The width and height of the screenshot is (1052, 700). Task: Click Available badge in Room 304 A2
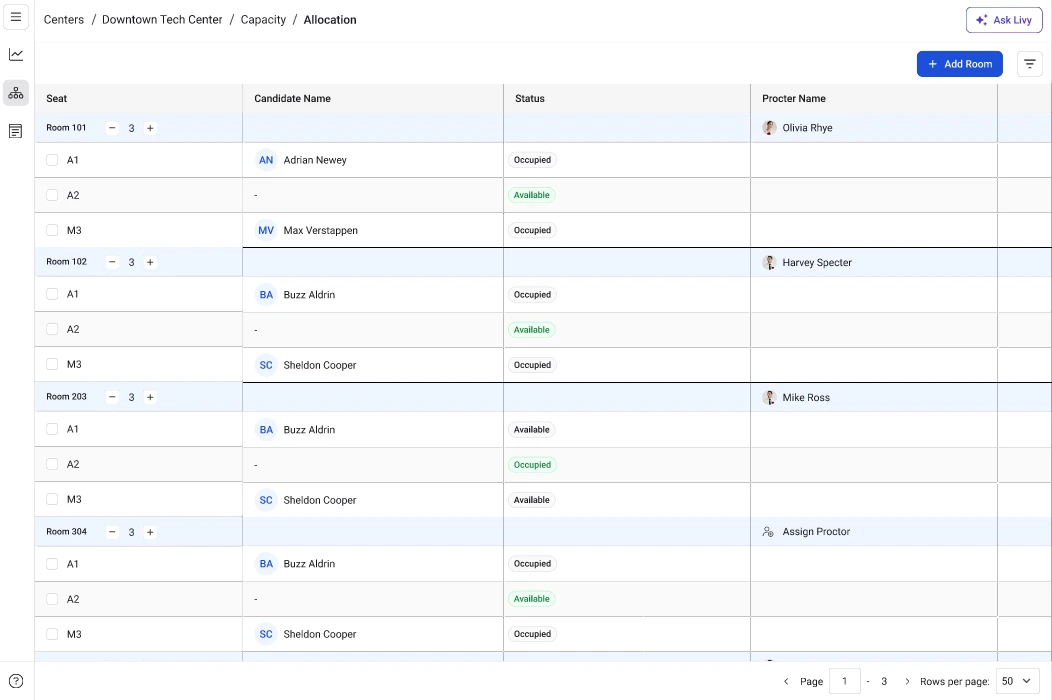coord(531,599)
